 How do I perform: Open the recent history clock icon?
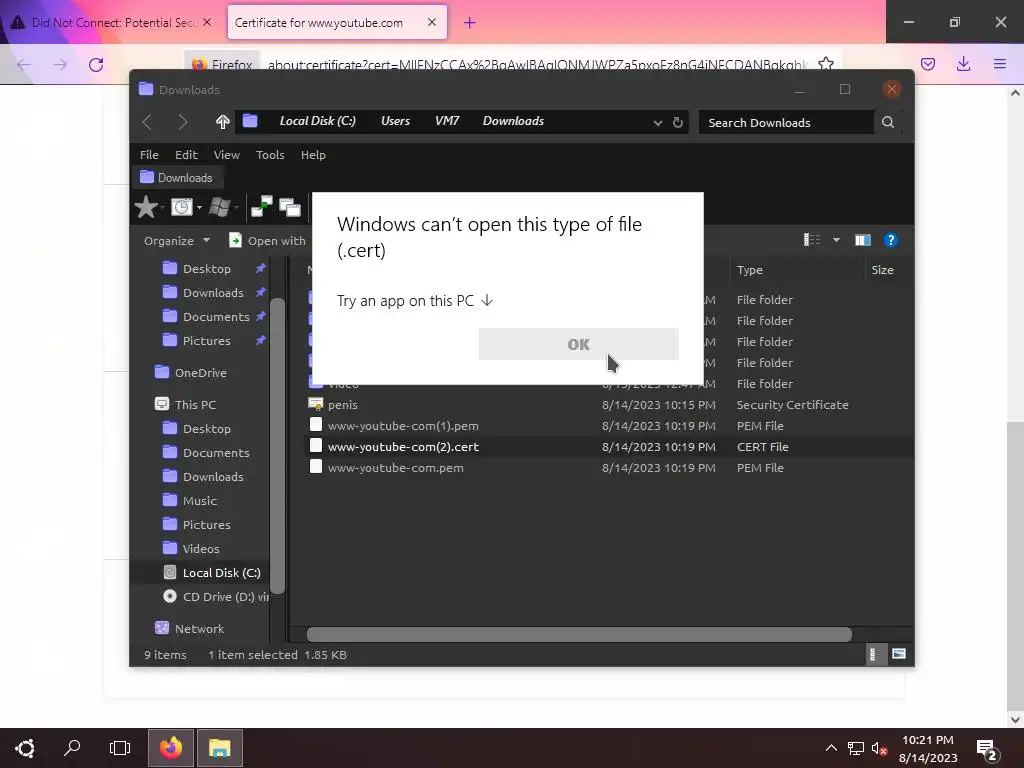click(182, 208)
